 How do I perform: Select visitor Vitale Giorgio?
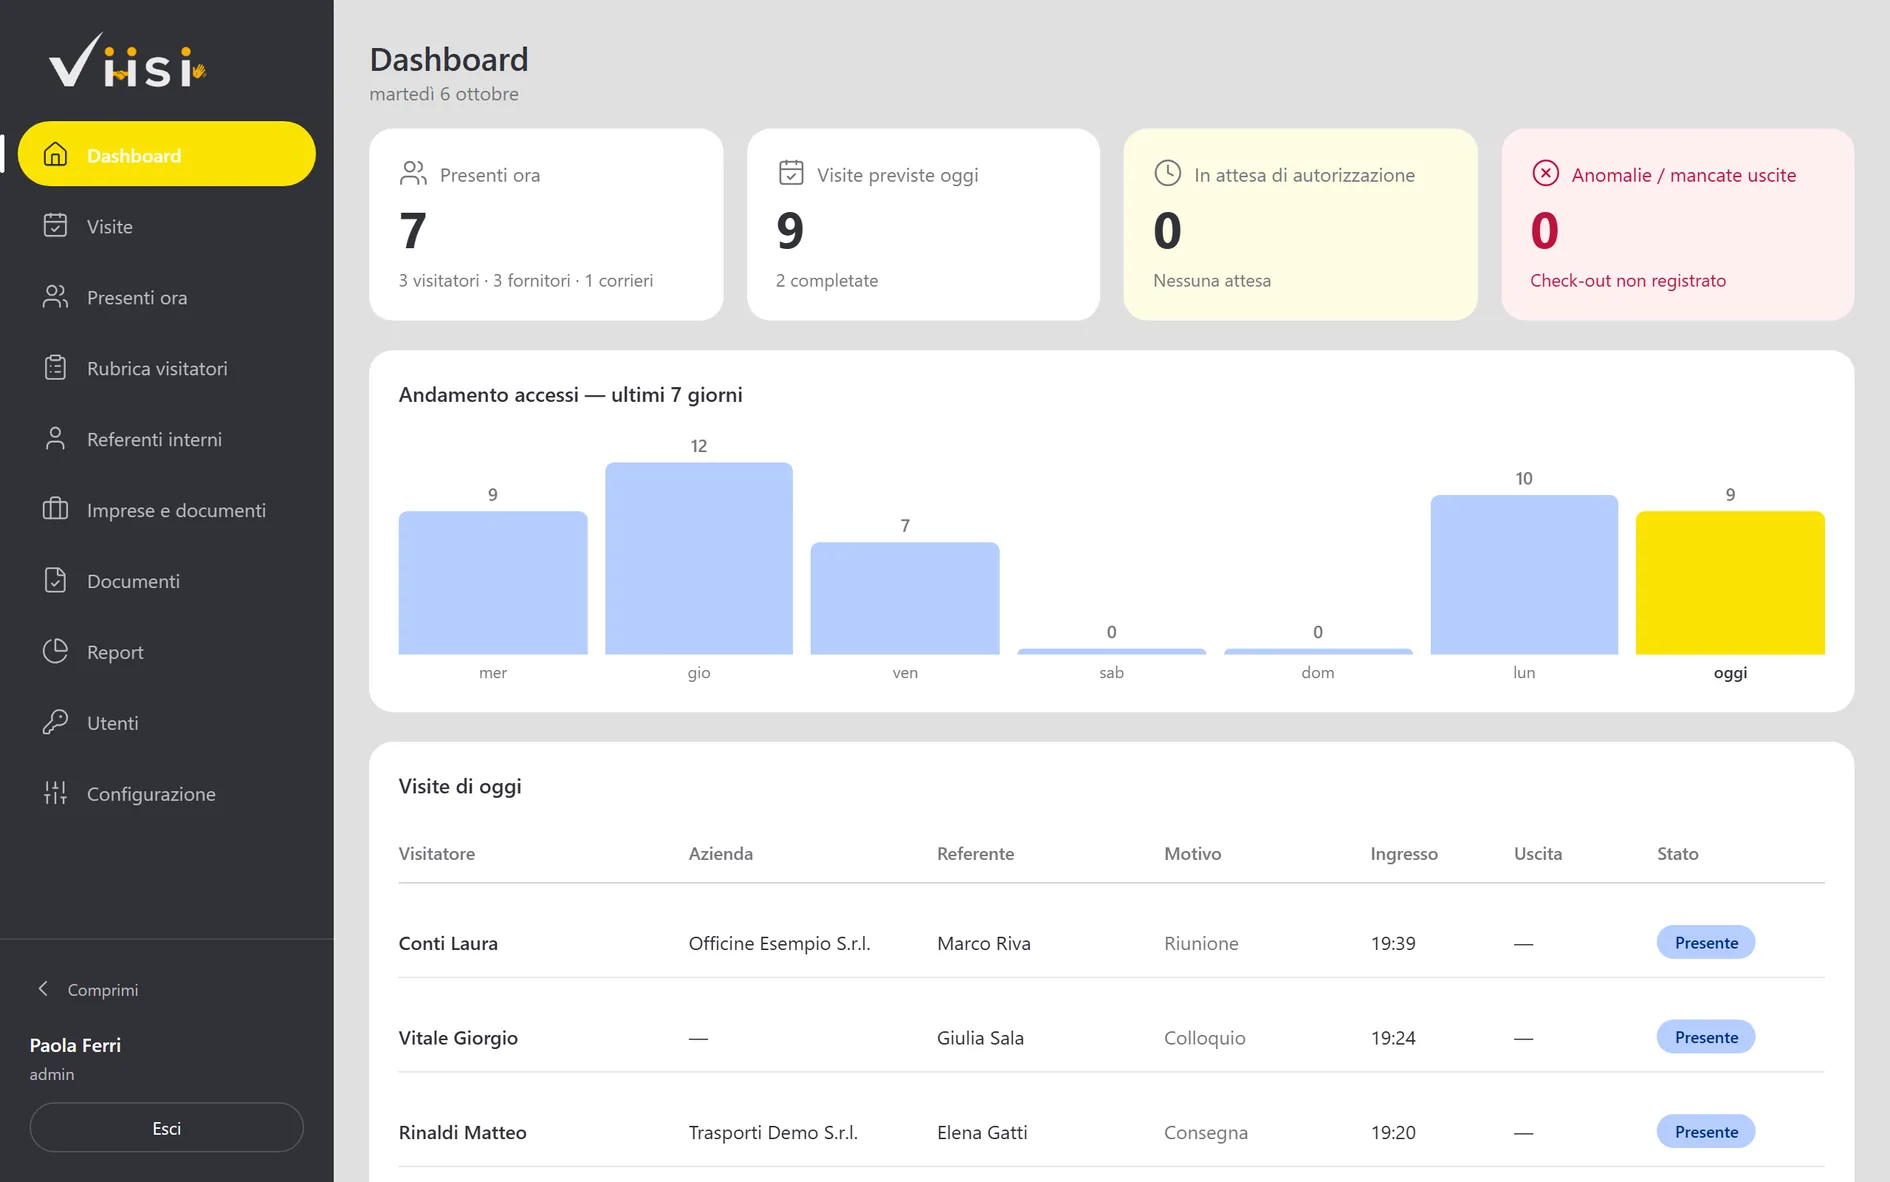coord(458,1038)
